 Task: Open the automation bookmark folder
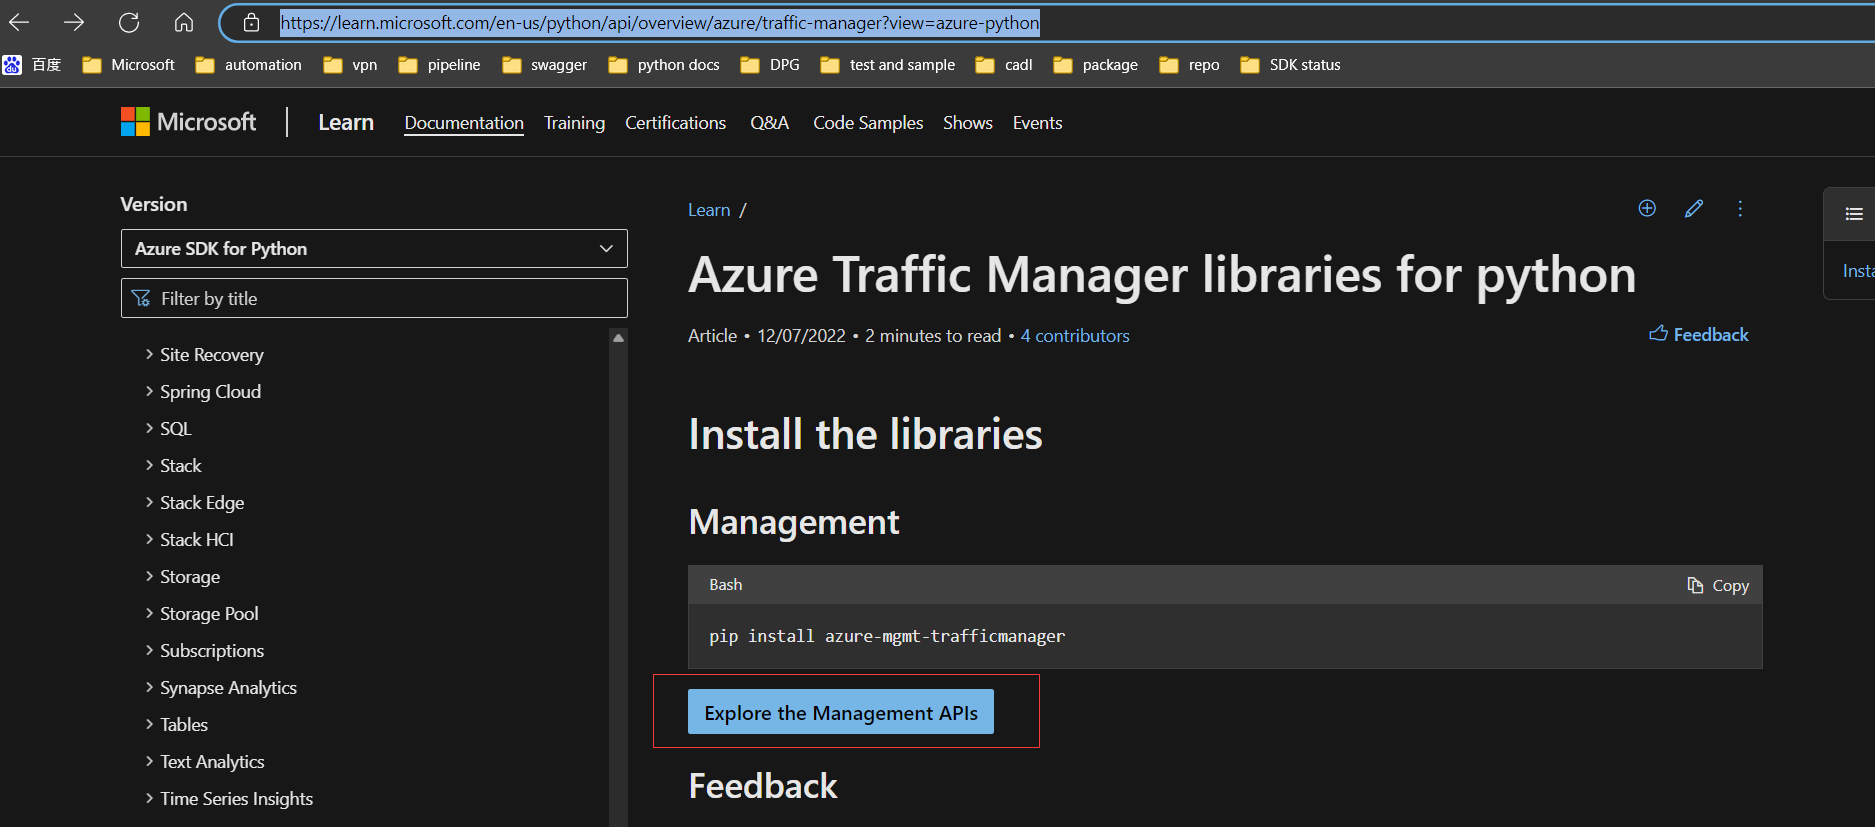coord(248,65)
